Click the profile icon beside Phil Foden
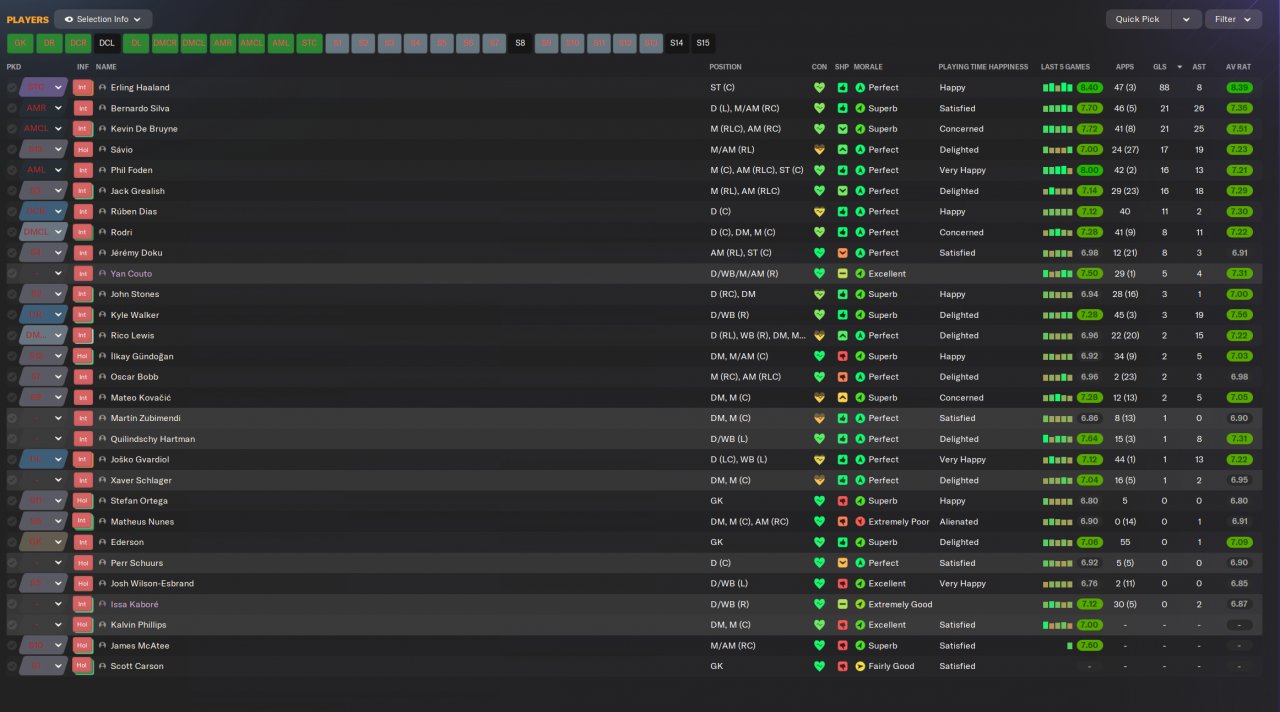This screenshot has width=1280, height=712. (102, 171)
